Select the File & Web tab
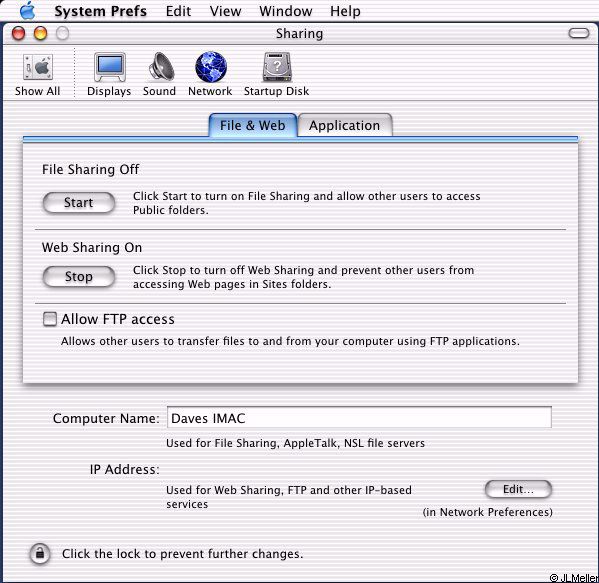Image resolution: width=599 pixels, height=583 pixels. coord(253,125)
